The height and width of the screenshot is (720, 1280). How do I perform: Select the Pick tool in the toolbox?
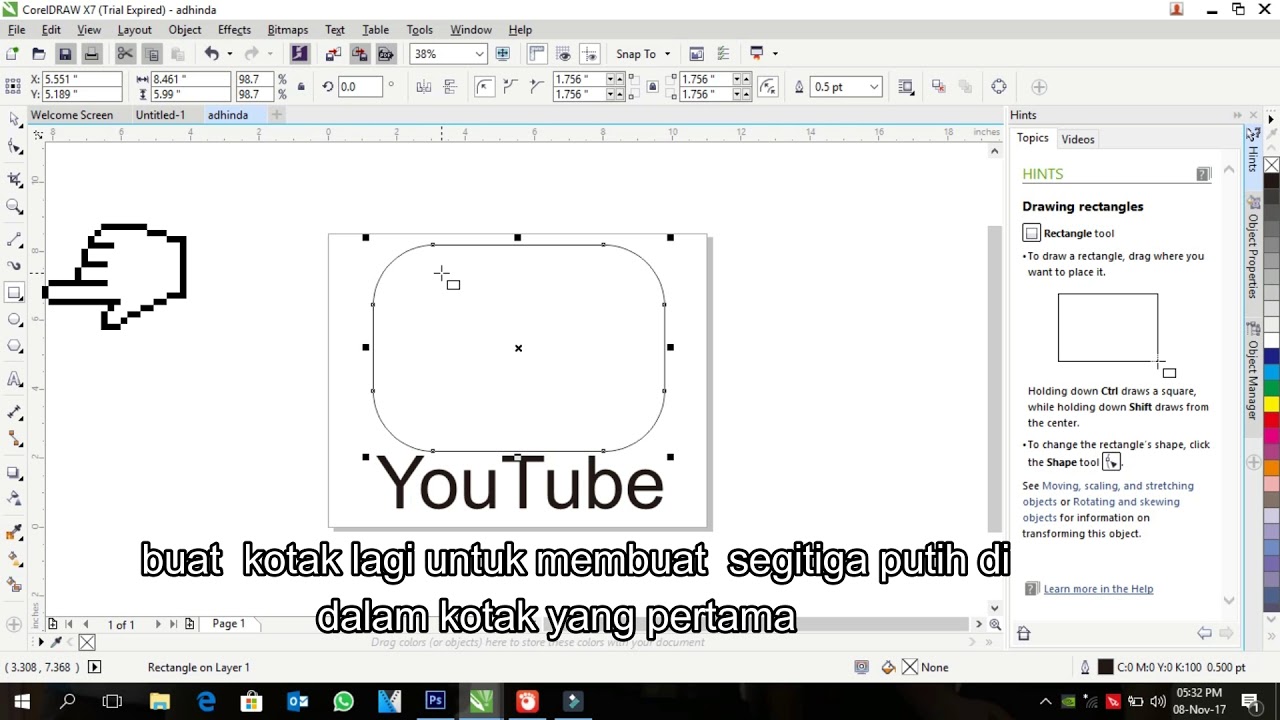(14, 119)
